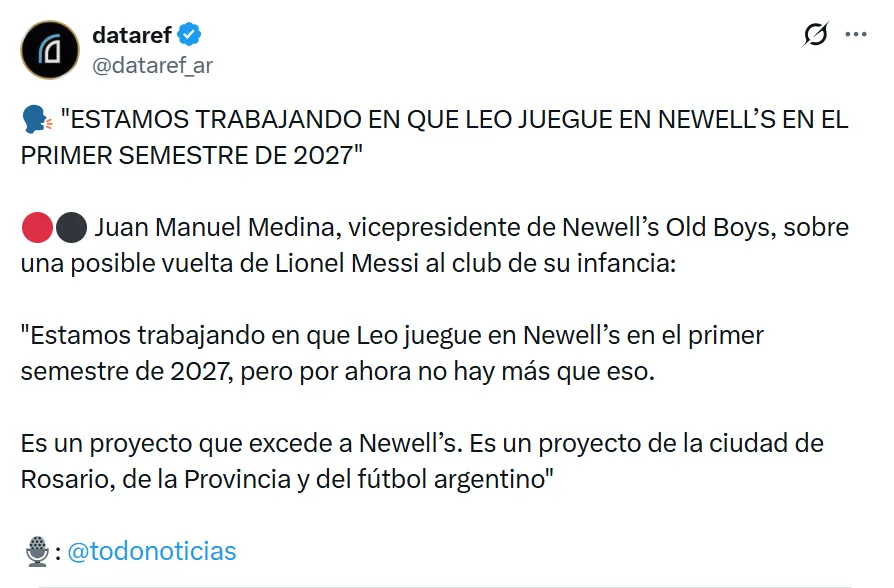Click the "Rosario, de la Provincia" line
This screenshot has width=894, height=588.
click(287, 479)
